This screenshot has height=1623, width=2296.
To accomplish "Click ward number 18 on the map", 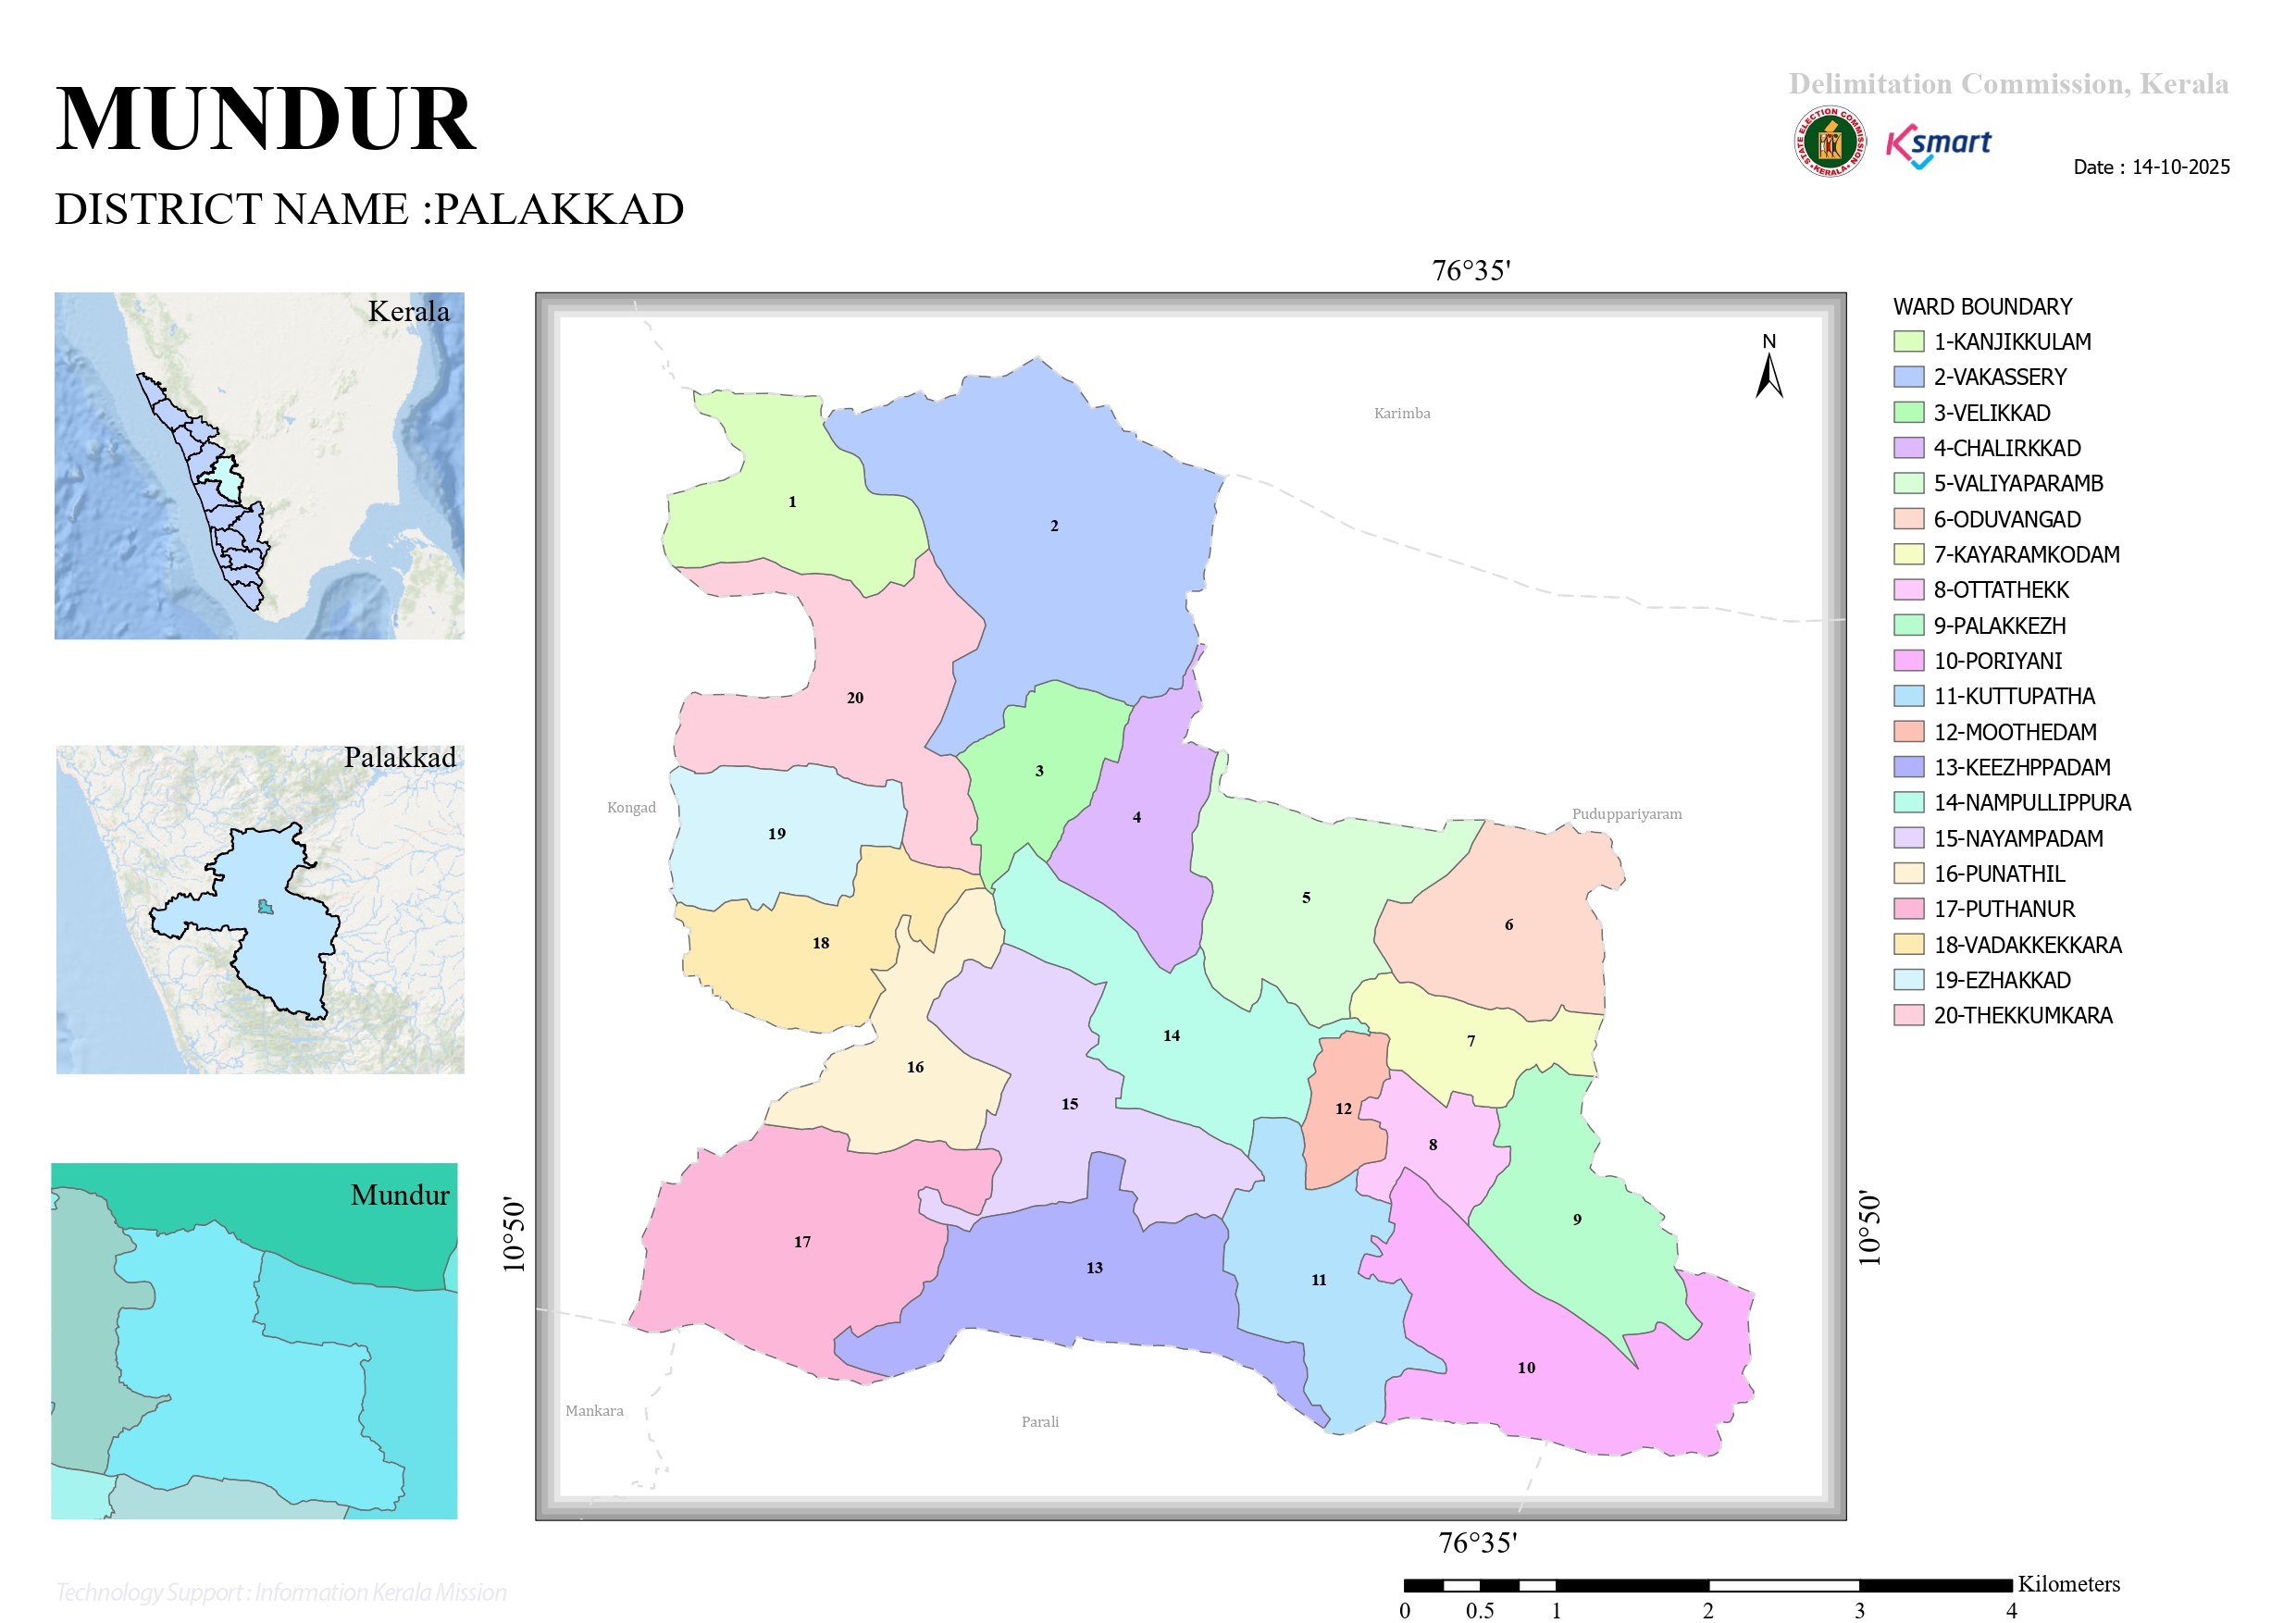I will click(821, 943).
